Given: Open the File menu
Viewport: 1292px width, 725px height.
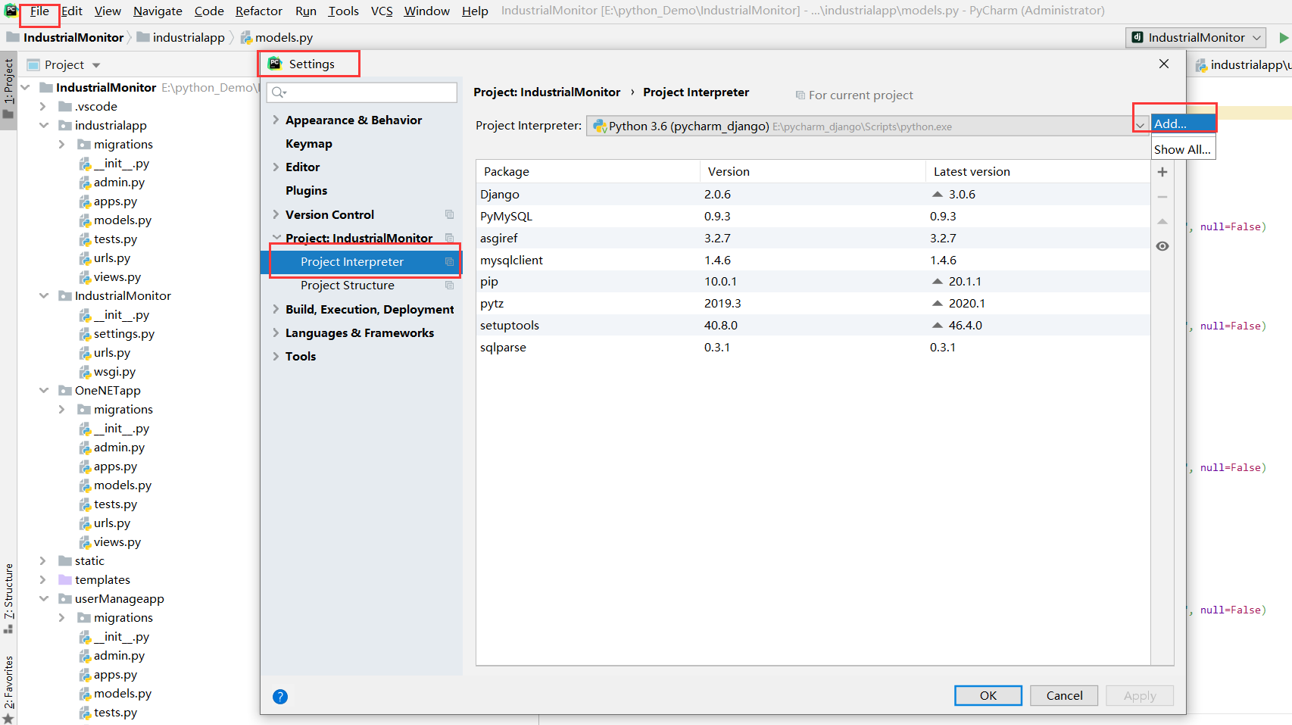Looking at the screenshot, I should pos(39,11).
